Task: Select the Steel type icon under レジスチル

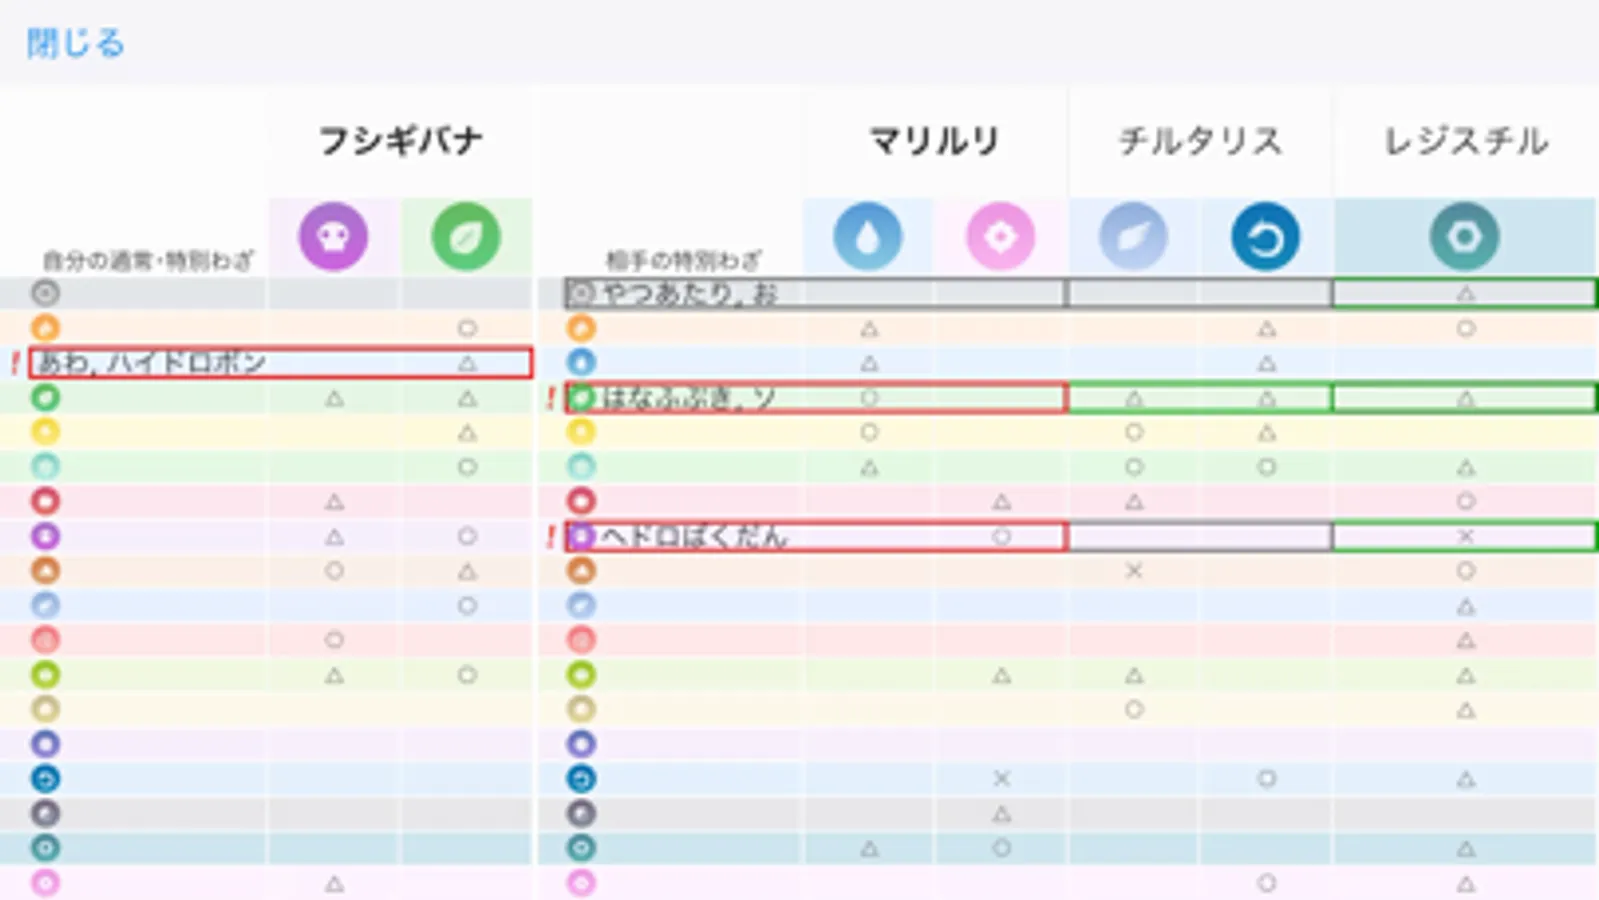Action: pyautogui.click(x=1464, y=237)
